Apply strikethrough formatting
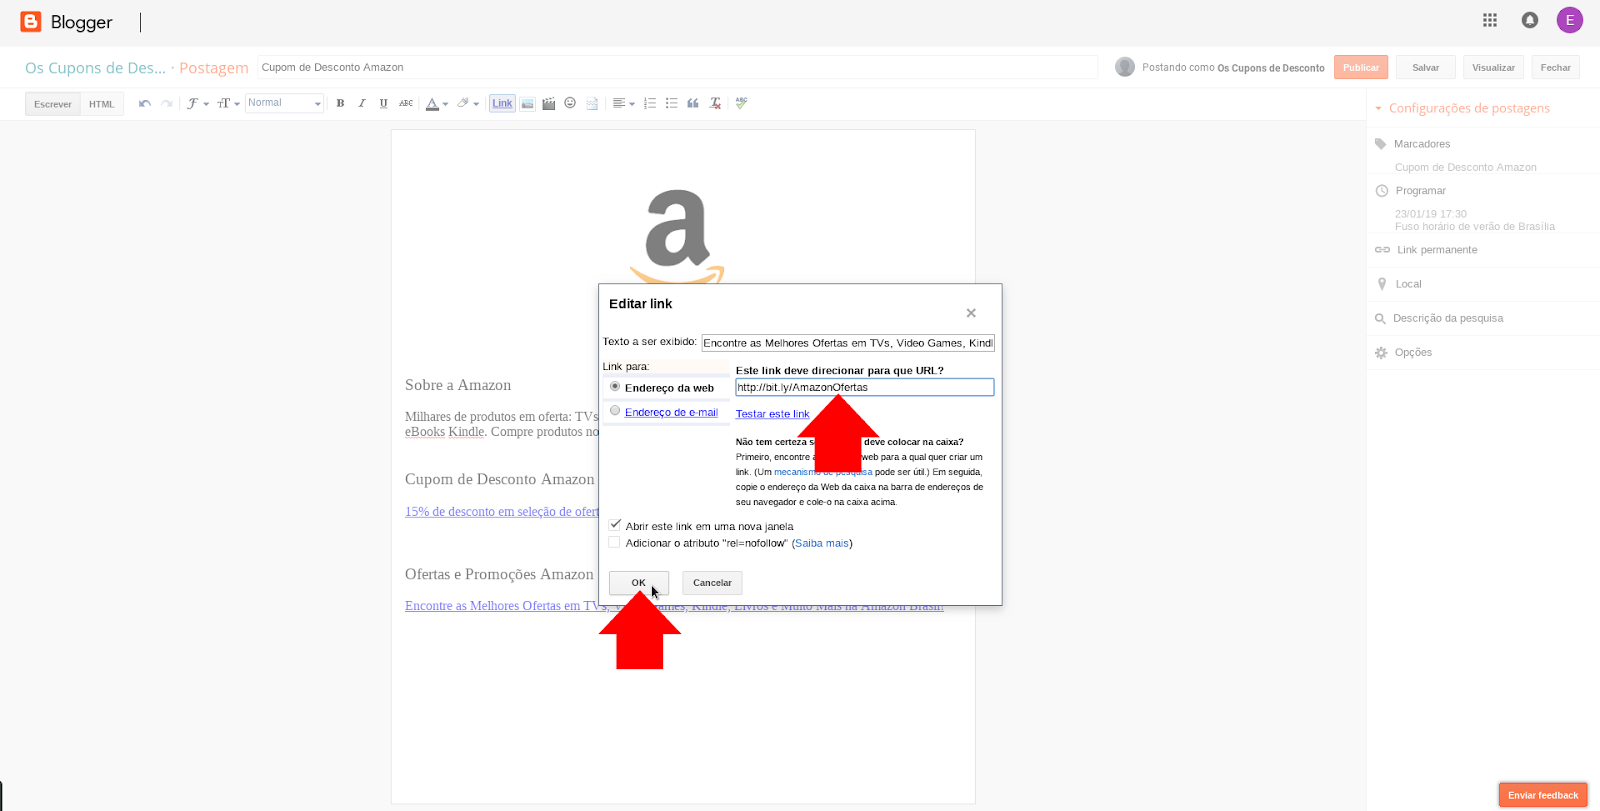Viewport: 1600px width, 811px height. pos(406,103)
